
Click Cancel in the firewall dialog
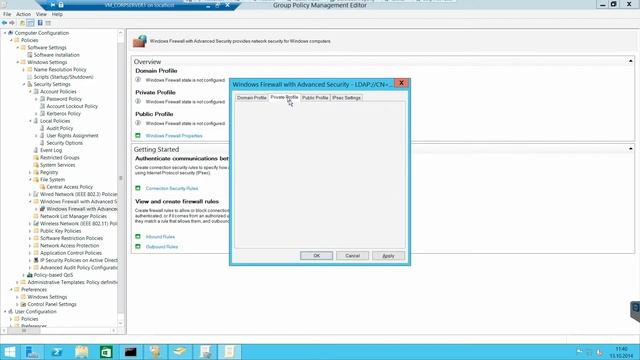(352, 256)
